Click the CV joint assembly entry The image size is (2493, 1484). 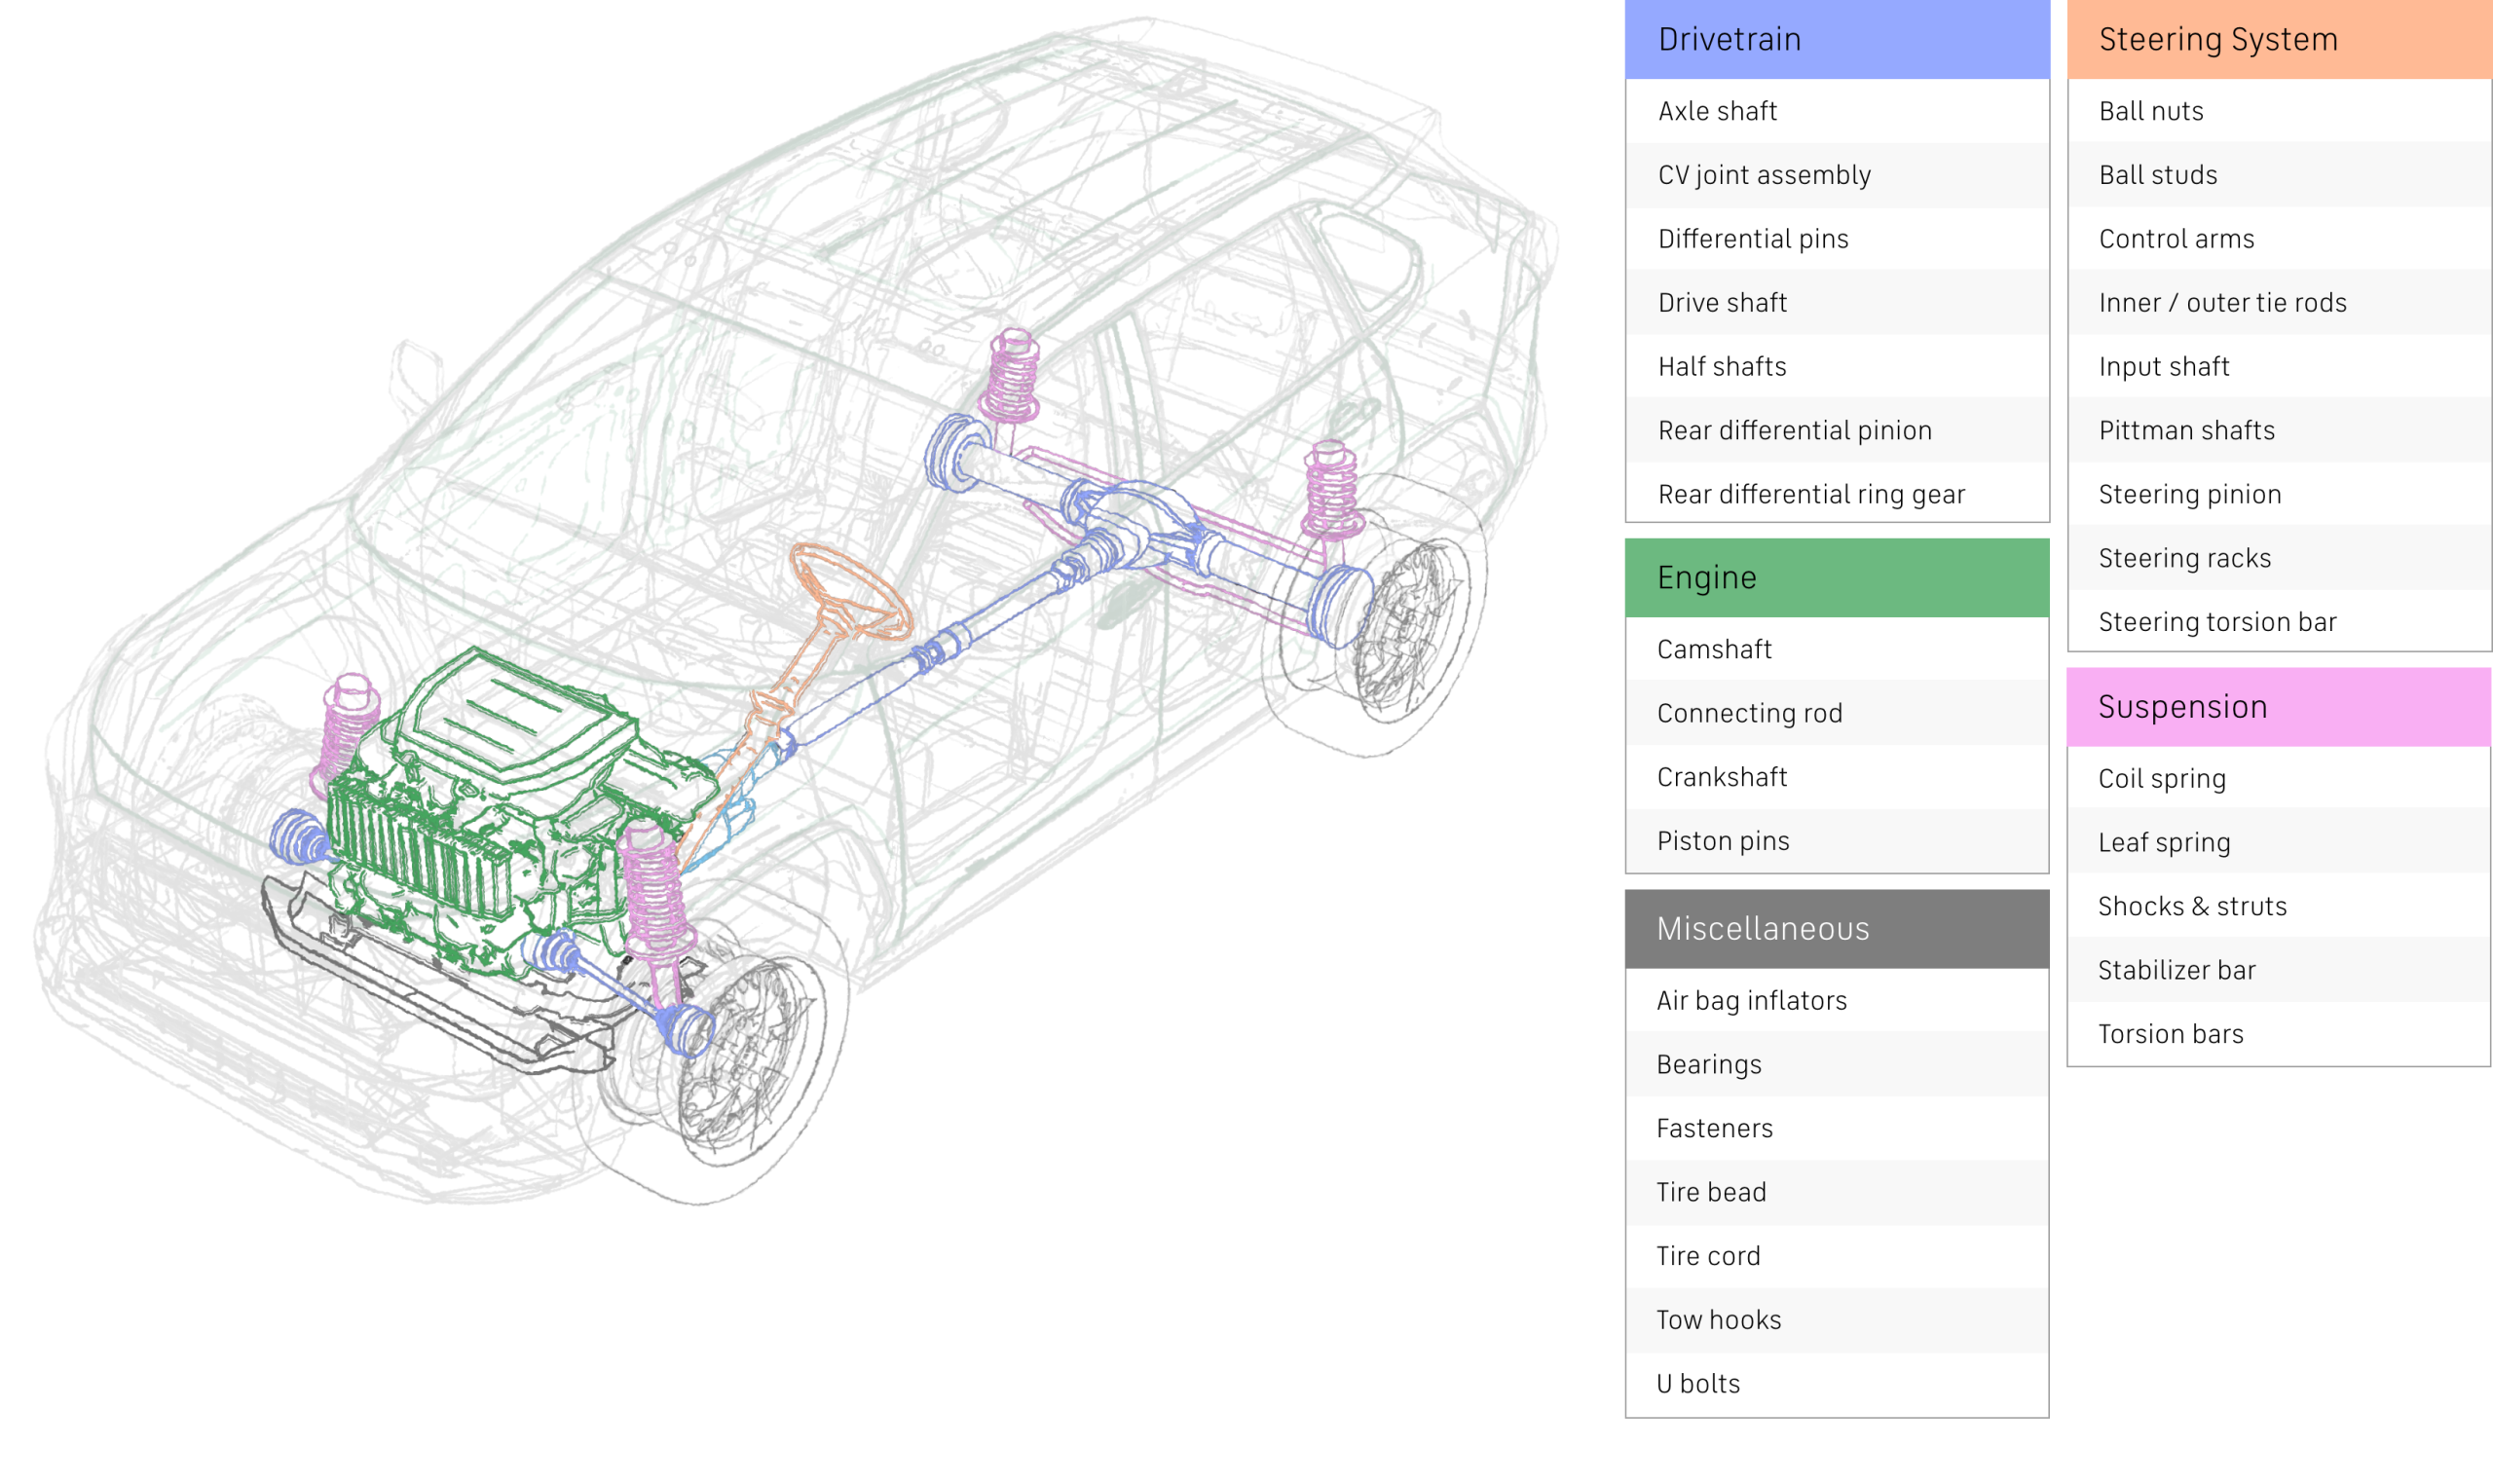pos(1837,175)
